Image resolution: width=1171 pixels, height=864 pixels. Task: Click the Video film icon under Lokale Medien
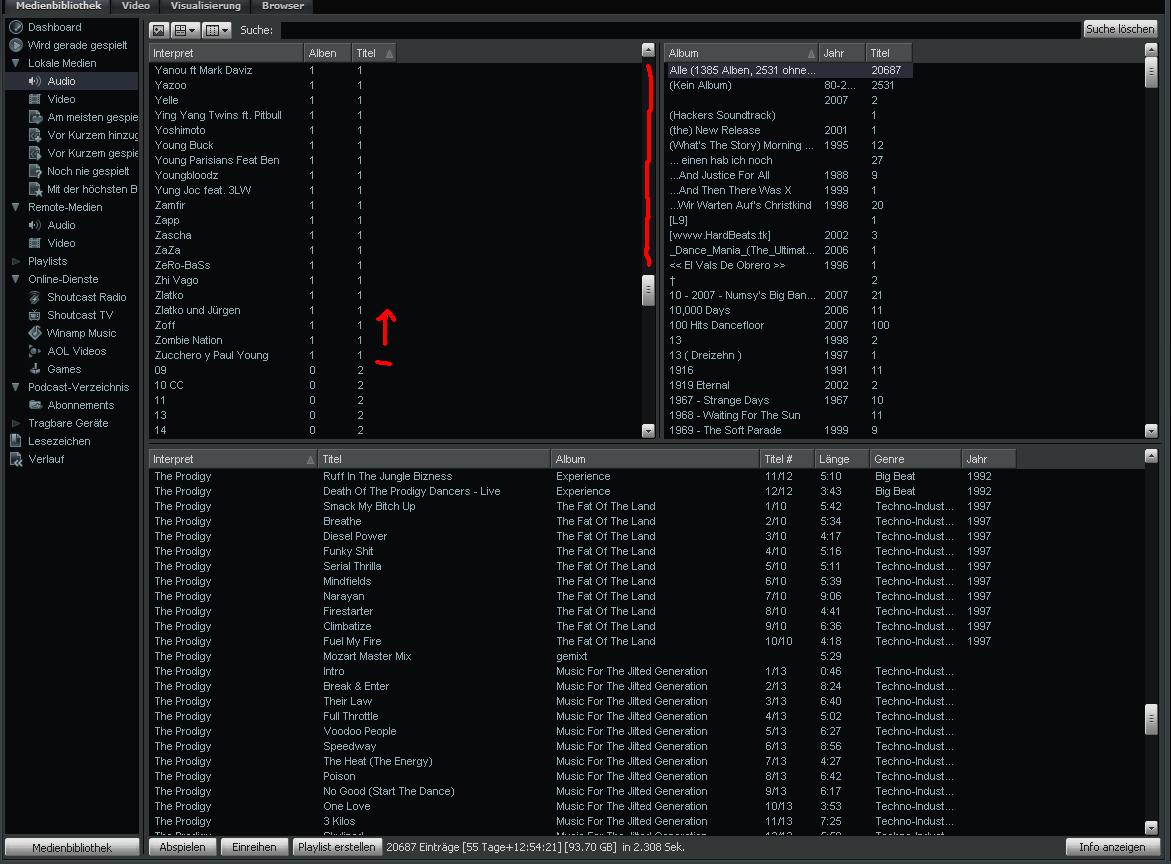click(34, 99)
